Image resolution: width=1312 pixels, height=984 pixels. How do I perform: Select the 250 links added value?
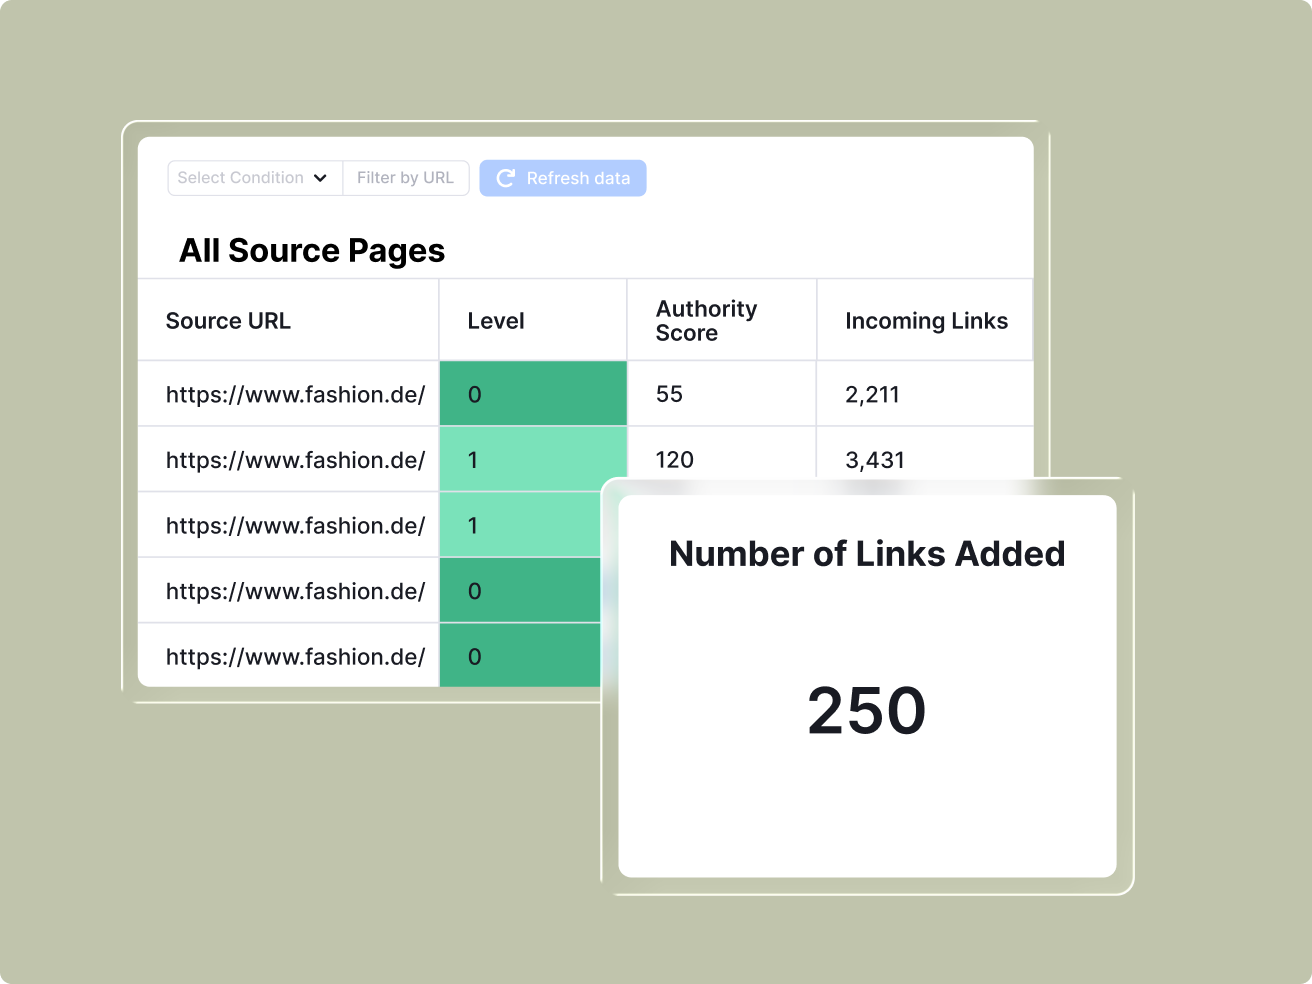pos(866,711)
